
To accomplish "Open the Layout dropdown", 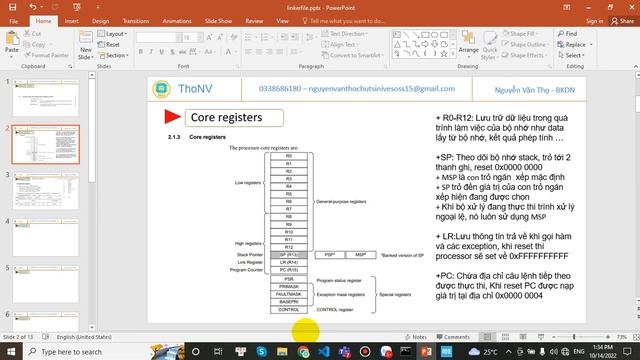I will coord(113,33).
